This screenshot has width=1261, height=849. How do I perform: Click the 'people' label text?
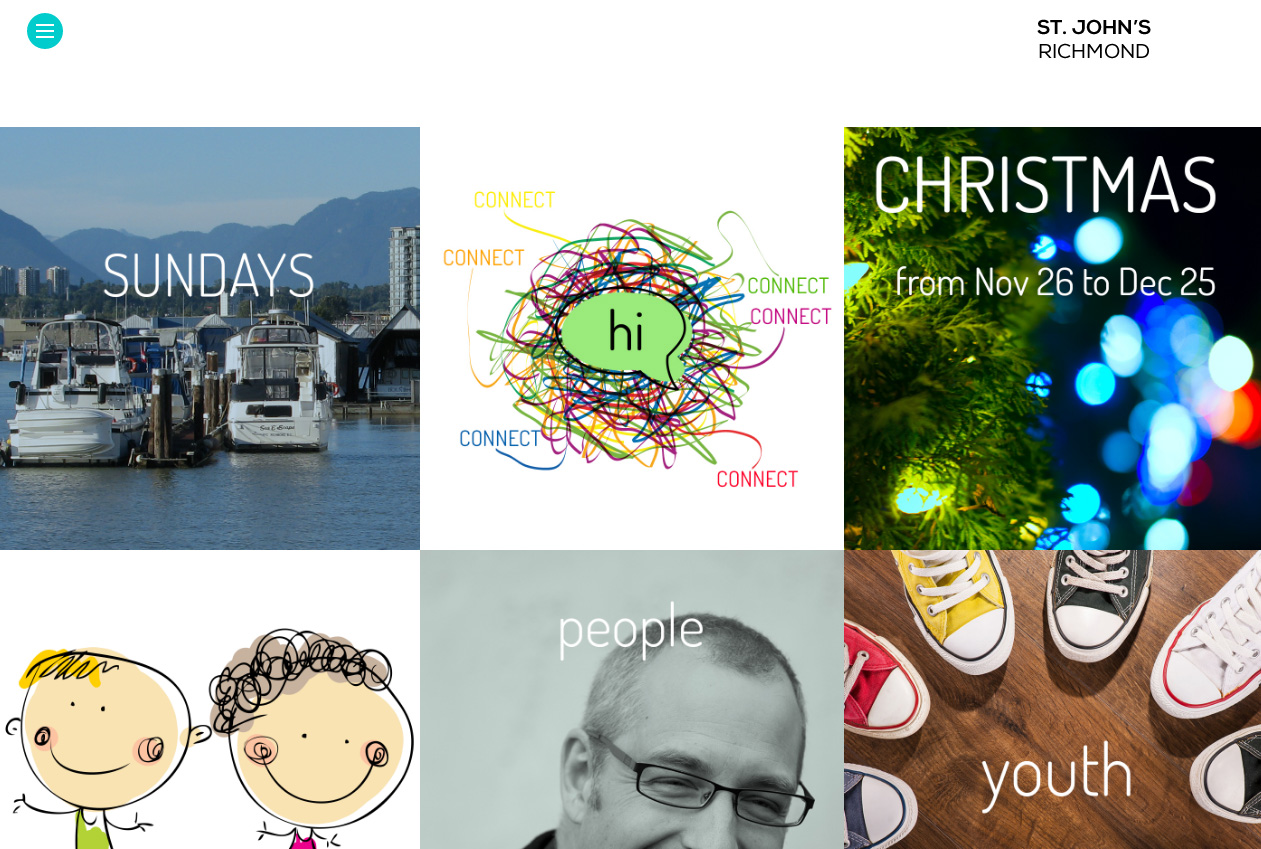point(631,629)
